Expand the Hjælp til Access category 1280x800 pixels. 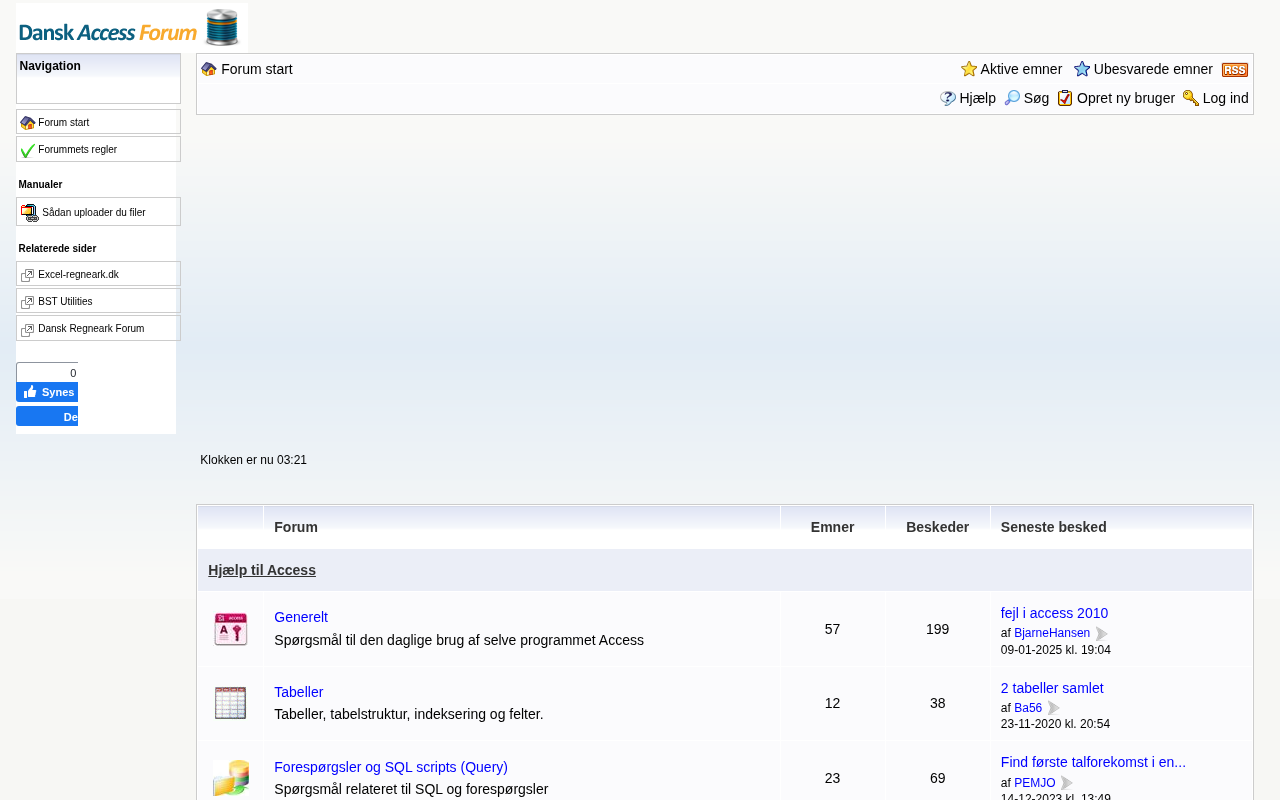tap(262, 570)
